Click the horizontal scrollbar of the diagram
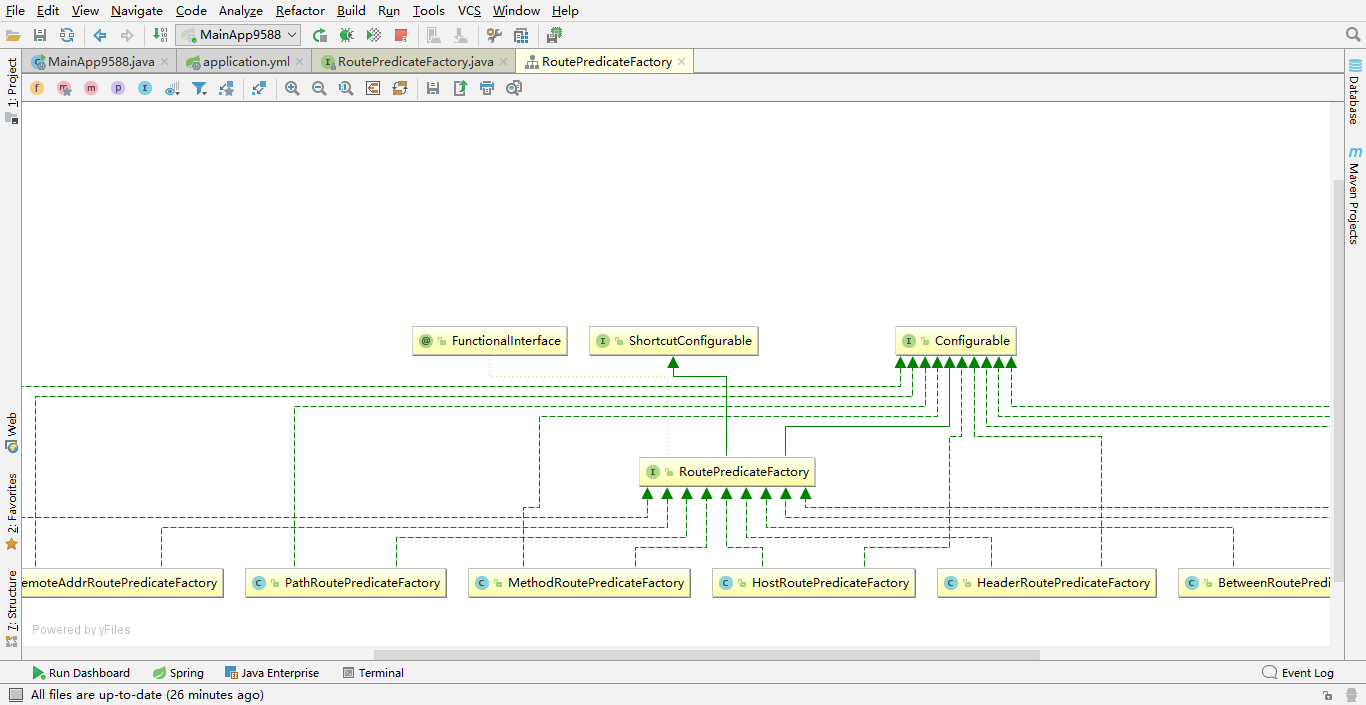Image resolution: width=1366 pixels, height=705 pixels. coord(706,655)
